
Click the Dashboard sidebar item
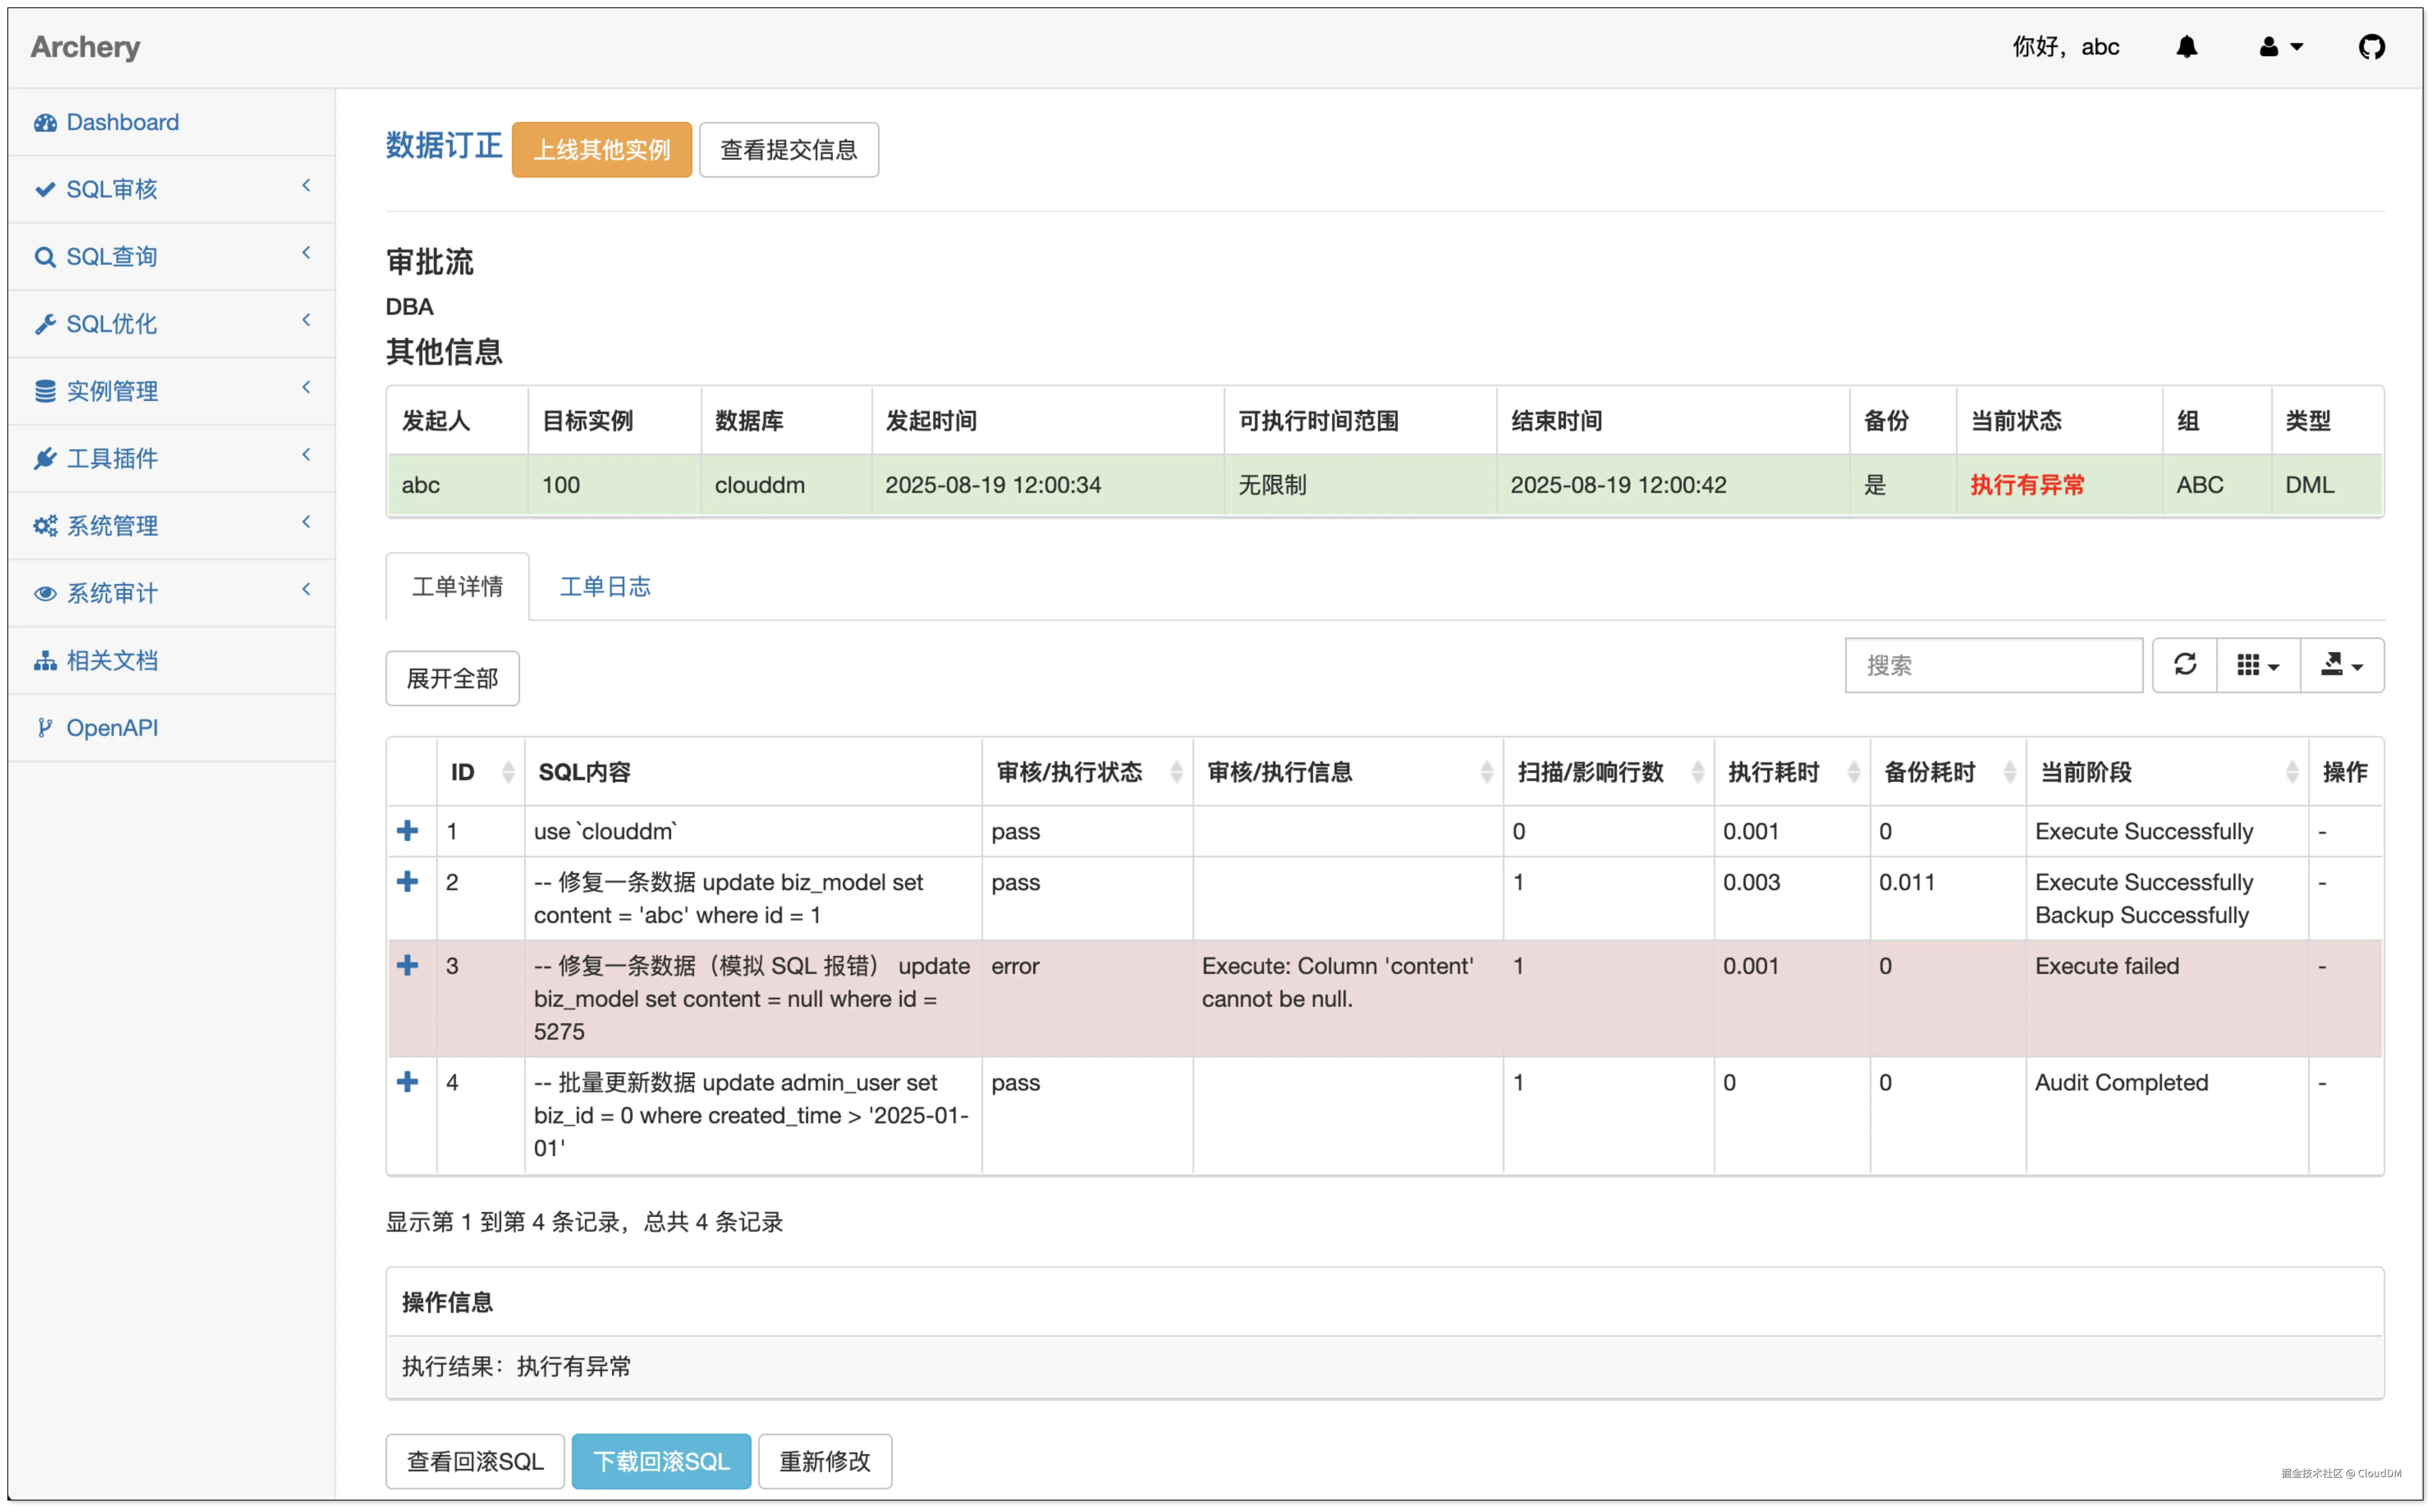(x=122, y=122)
